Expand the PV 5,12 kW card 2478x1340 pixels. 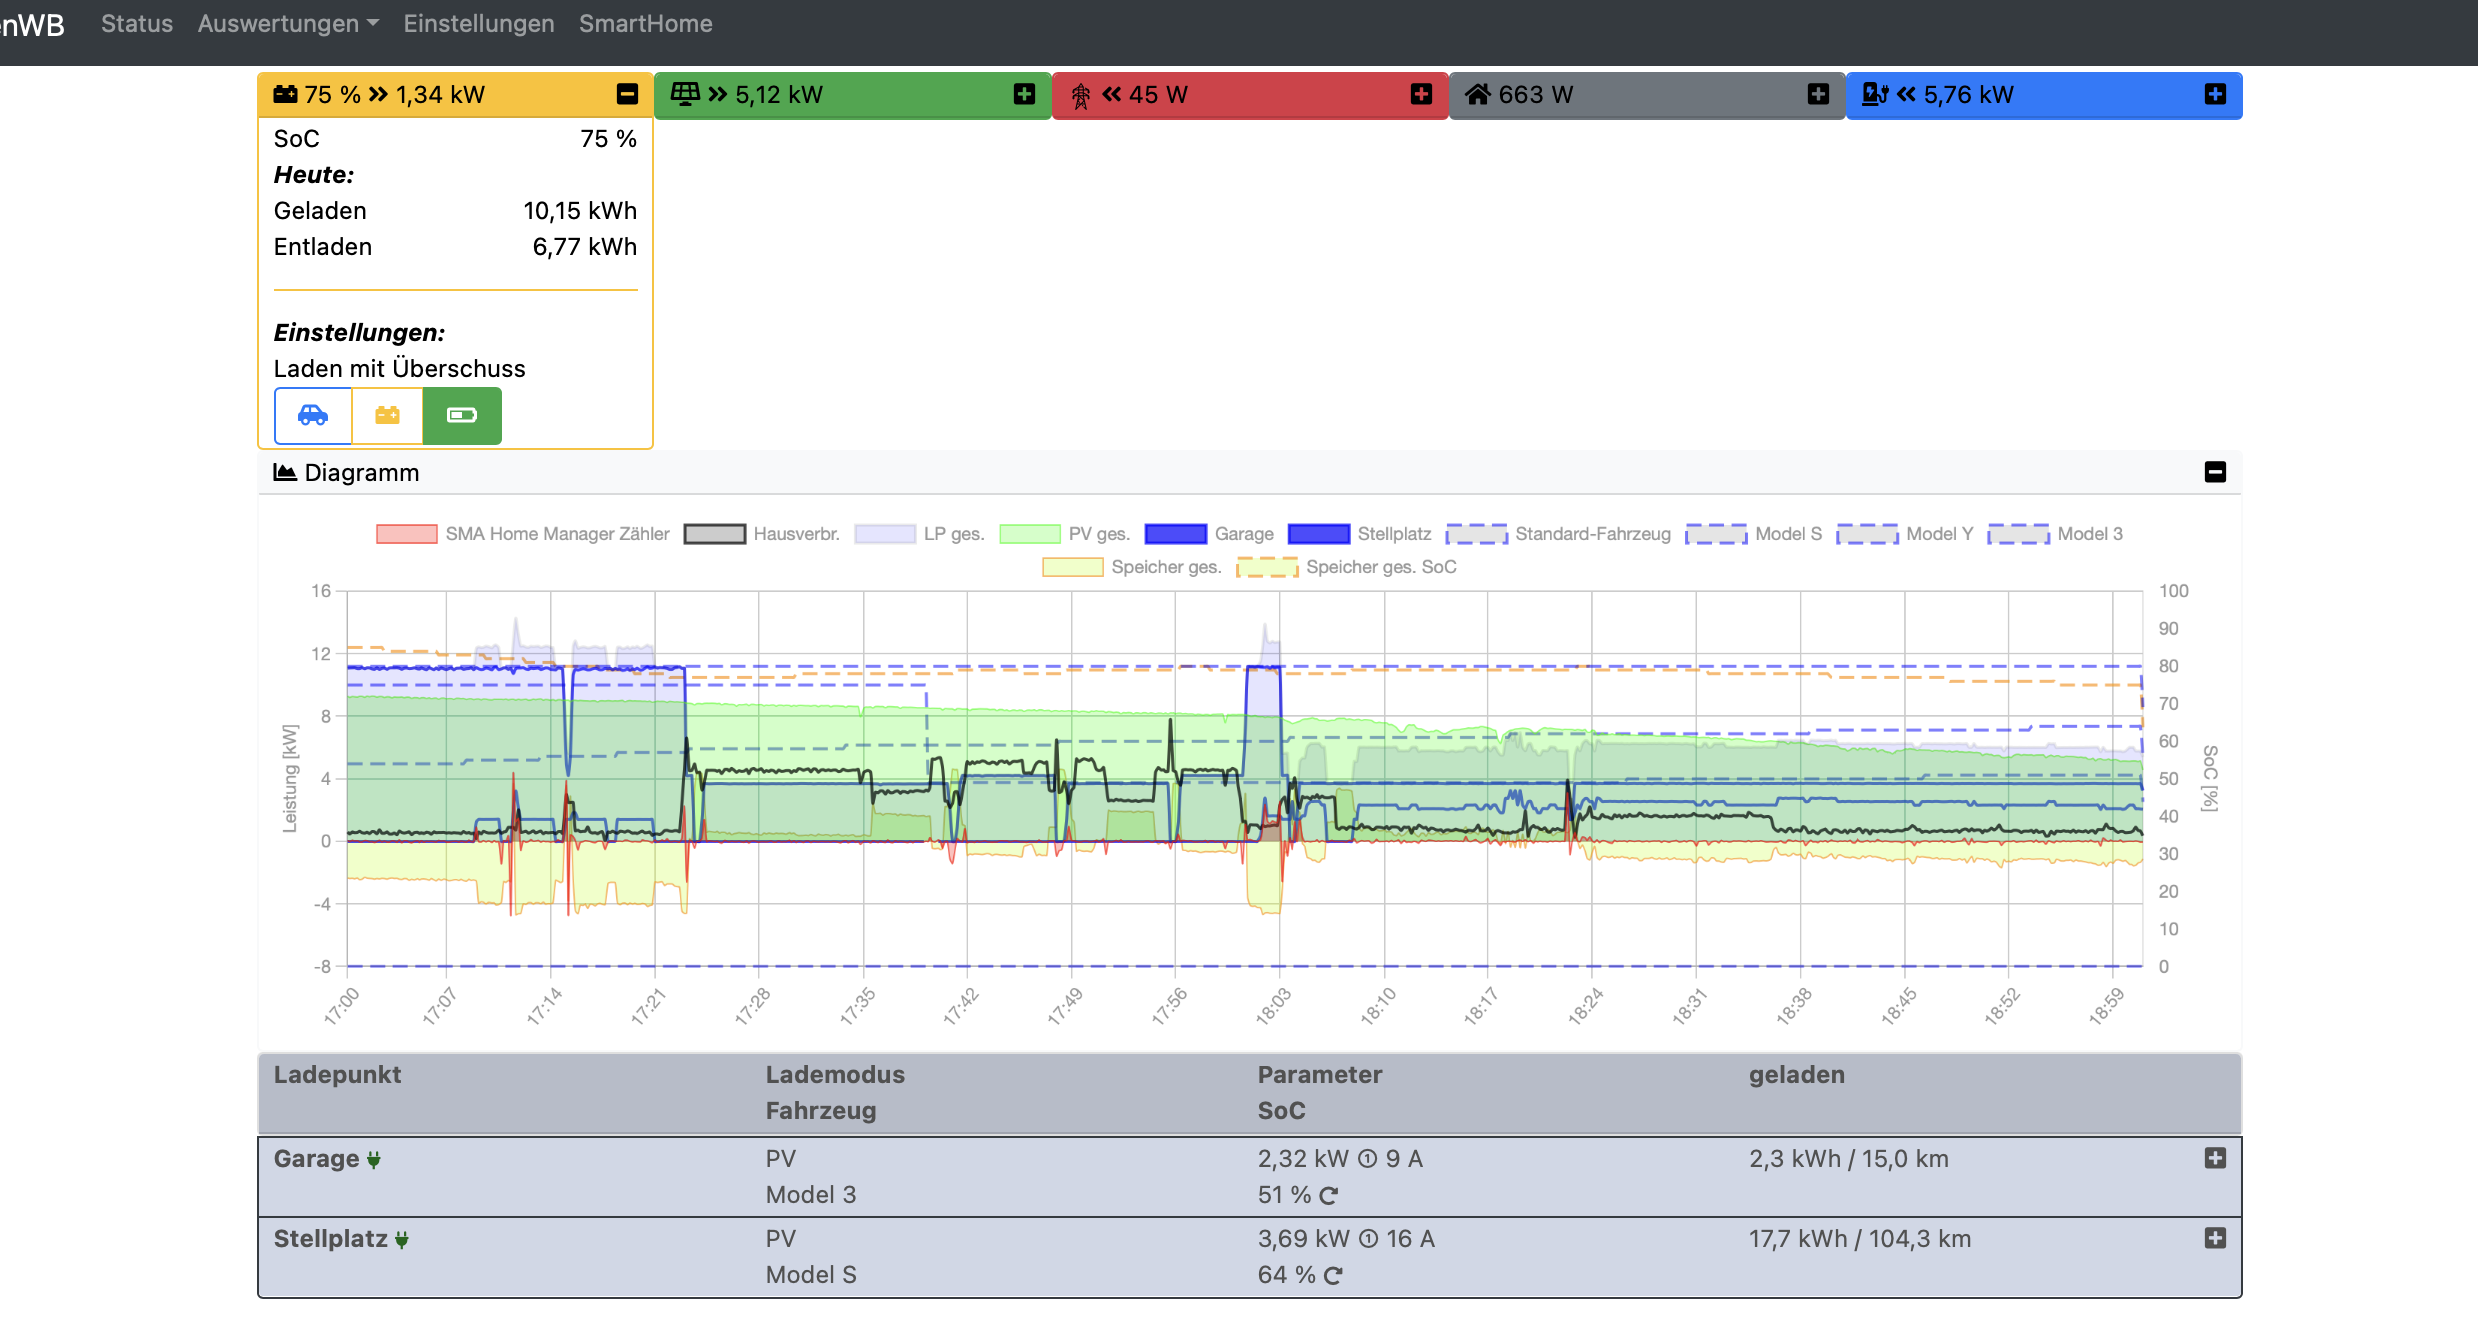coord(1024,94)
